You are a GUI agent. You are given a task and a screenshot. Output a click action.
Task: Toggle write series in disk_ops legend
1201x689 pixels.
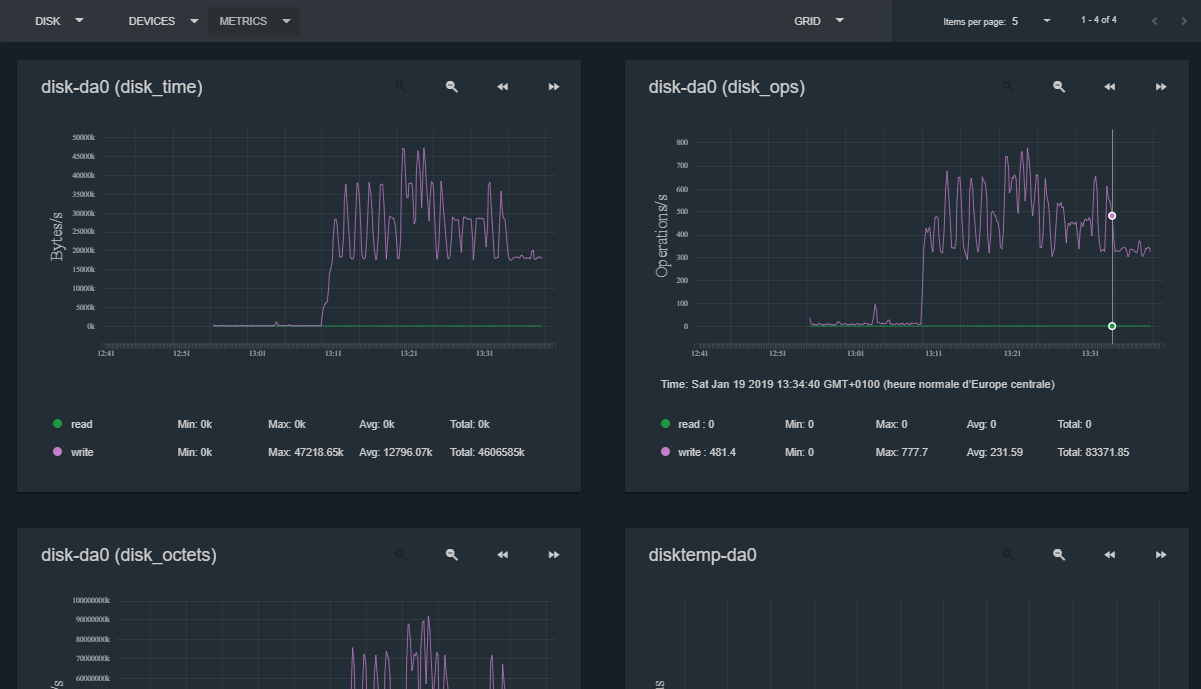point(696,452)
